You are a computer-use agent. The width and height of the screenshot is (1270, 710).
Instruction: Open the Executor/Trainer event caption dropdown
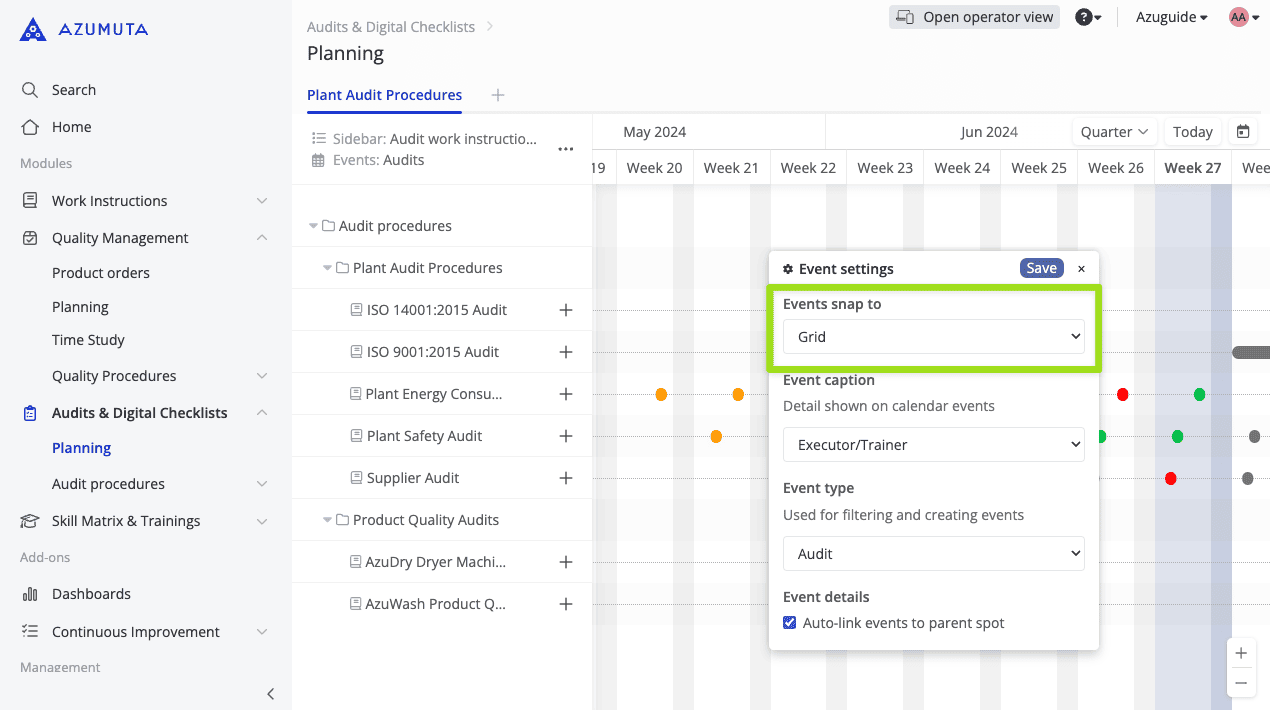click(933, 445)
